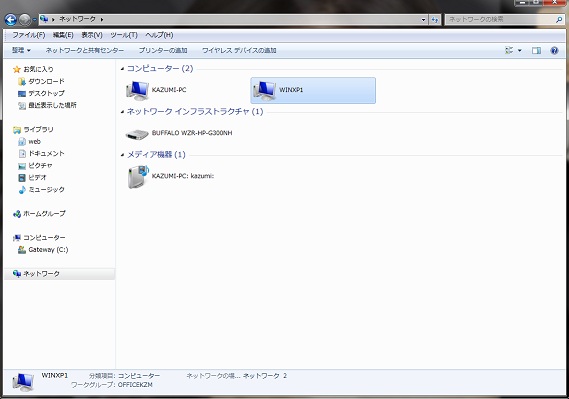Click OFFICEKZM workgroup value in details pane
Image resolution: width=569 pixels, height=399 pixels.
point(135,385)
